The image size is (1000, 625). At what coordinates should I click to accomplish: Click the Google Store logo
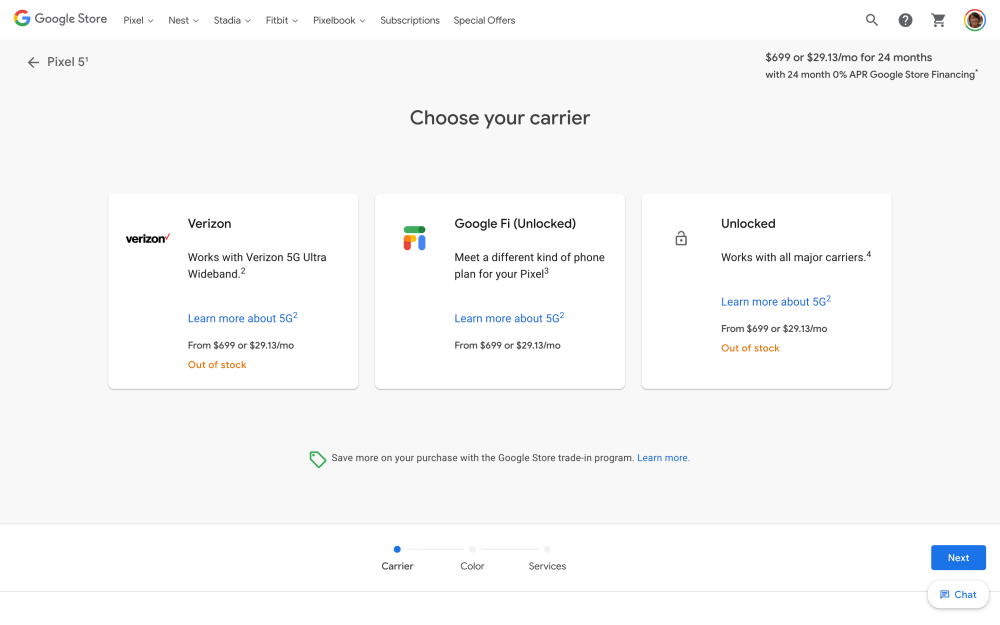(x=60, y=19)
